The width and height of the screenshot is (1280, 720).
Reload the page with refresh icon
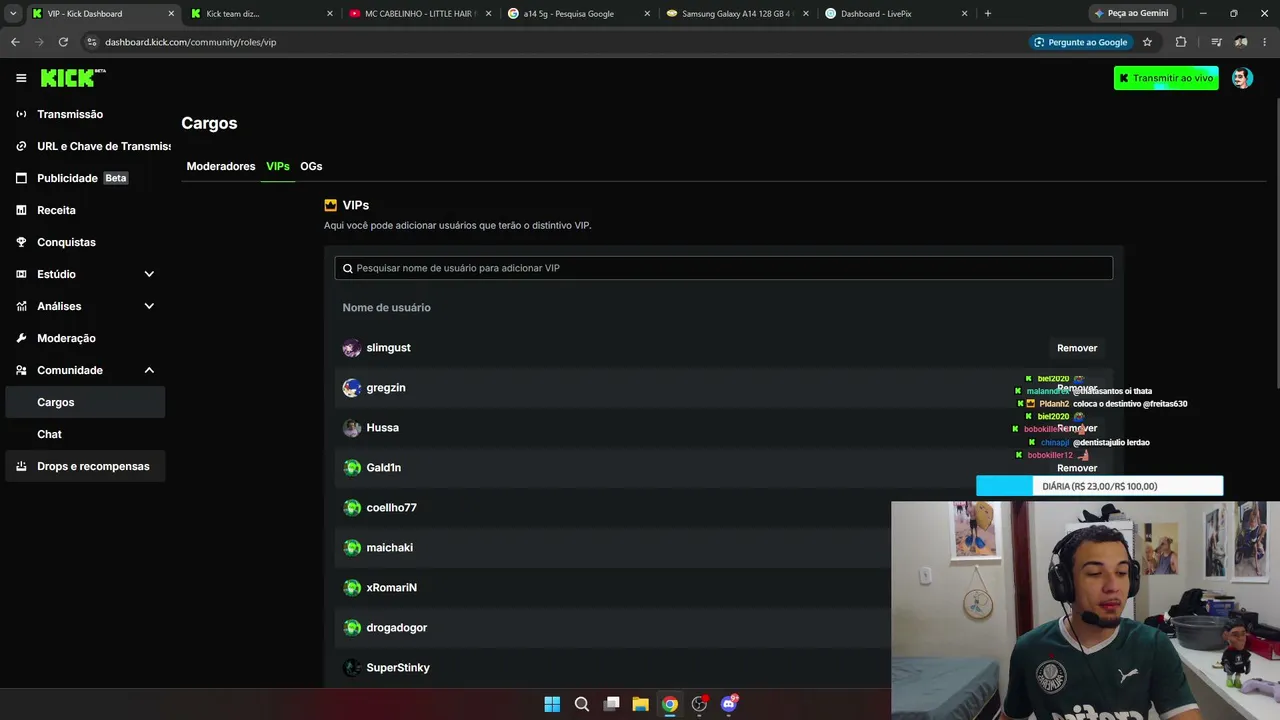pyautogui.click(x=63, y=42)
